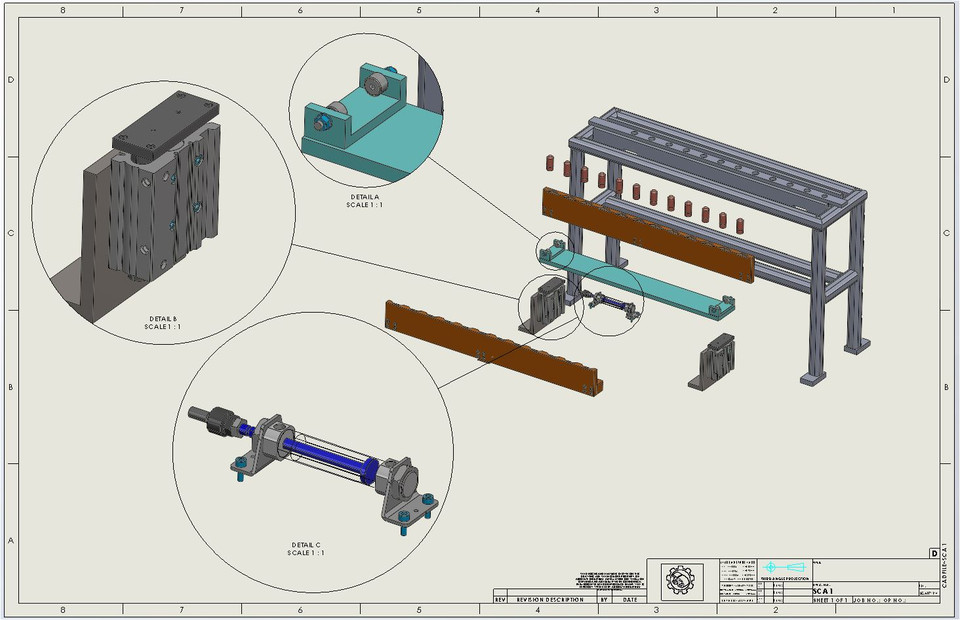Select the REVISION DESCRIPTION column header
The image size is (960, 620).
pyautogui.click(x=551, y=600)
